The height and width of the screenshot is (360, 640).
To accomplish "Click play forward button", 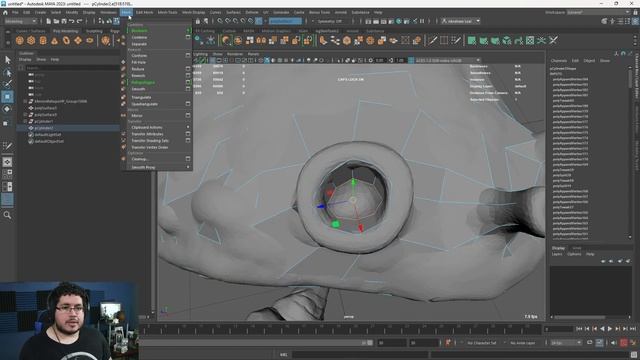I will pos(610,329).
